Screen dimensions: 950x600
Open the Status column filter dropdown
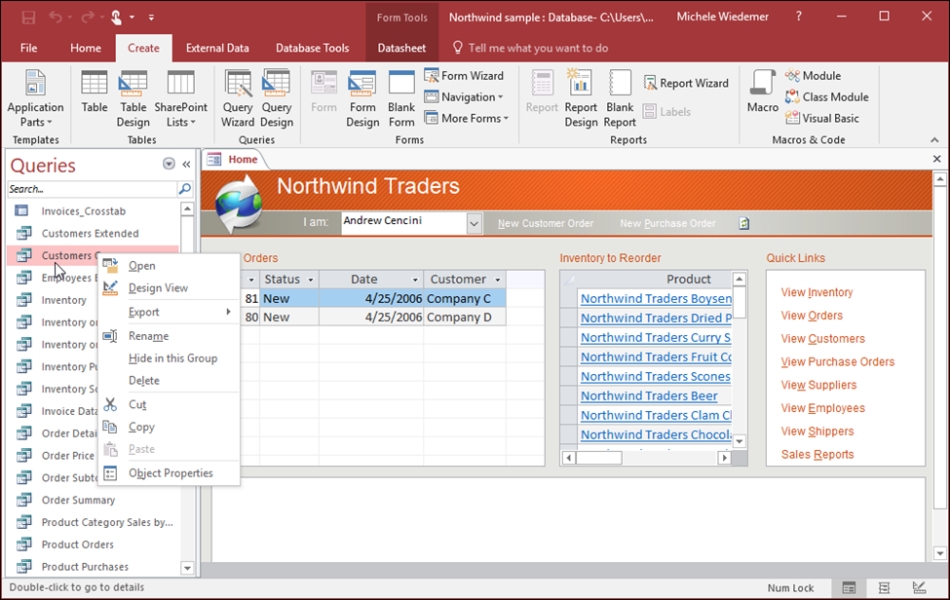[x=311, y=279]
